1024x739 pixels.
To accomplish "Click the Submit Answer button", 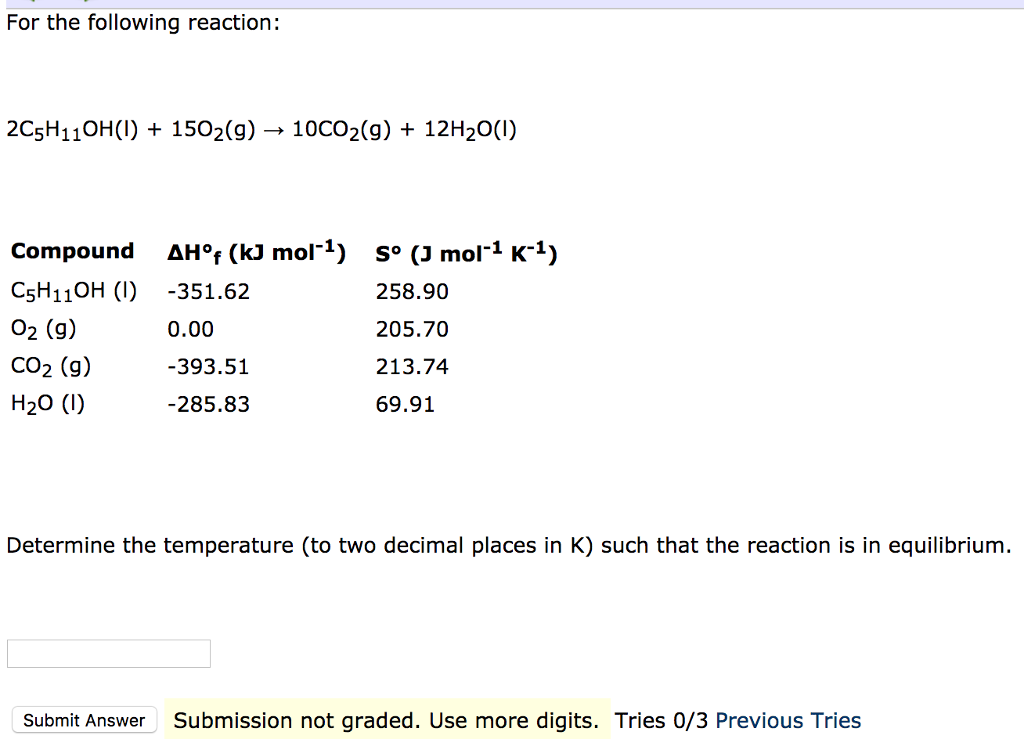I will 84,720.
